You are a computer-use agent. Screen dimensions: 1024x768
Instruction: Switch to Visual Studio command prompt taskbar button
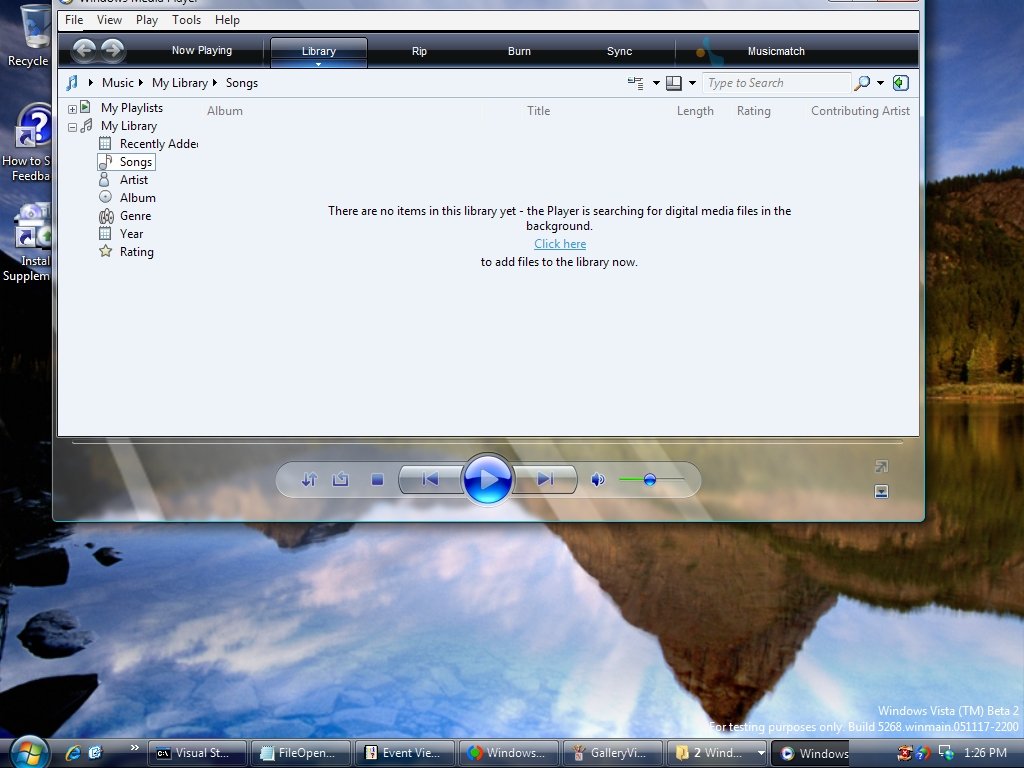(197, 753)
